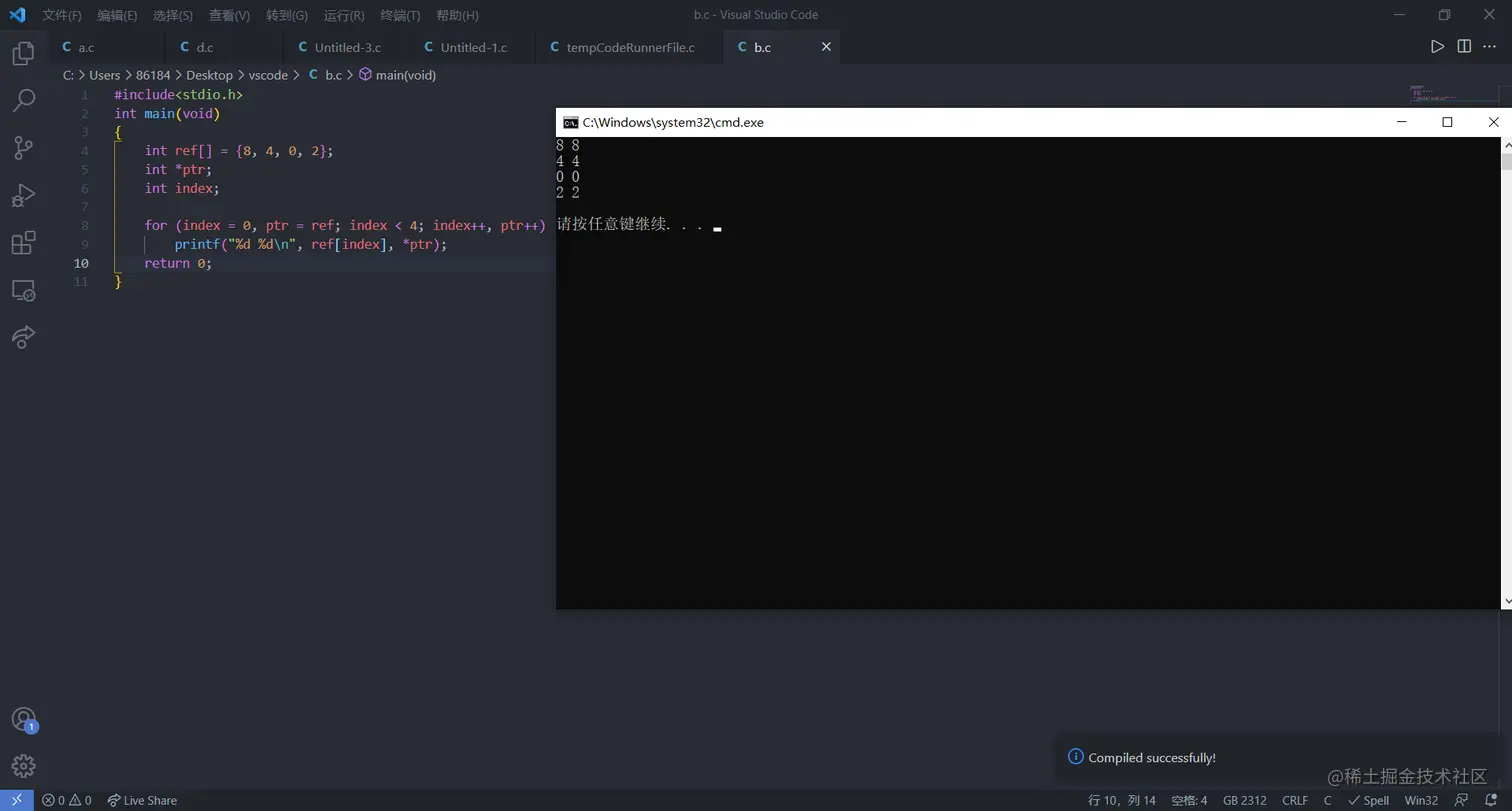Switch to the Untitled-1.c tab

point(473,47)
